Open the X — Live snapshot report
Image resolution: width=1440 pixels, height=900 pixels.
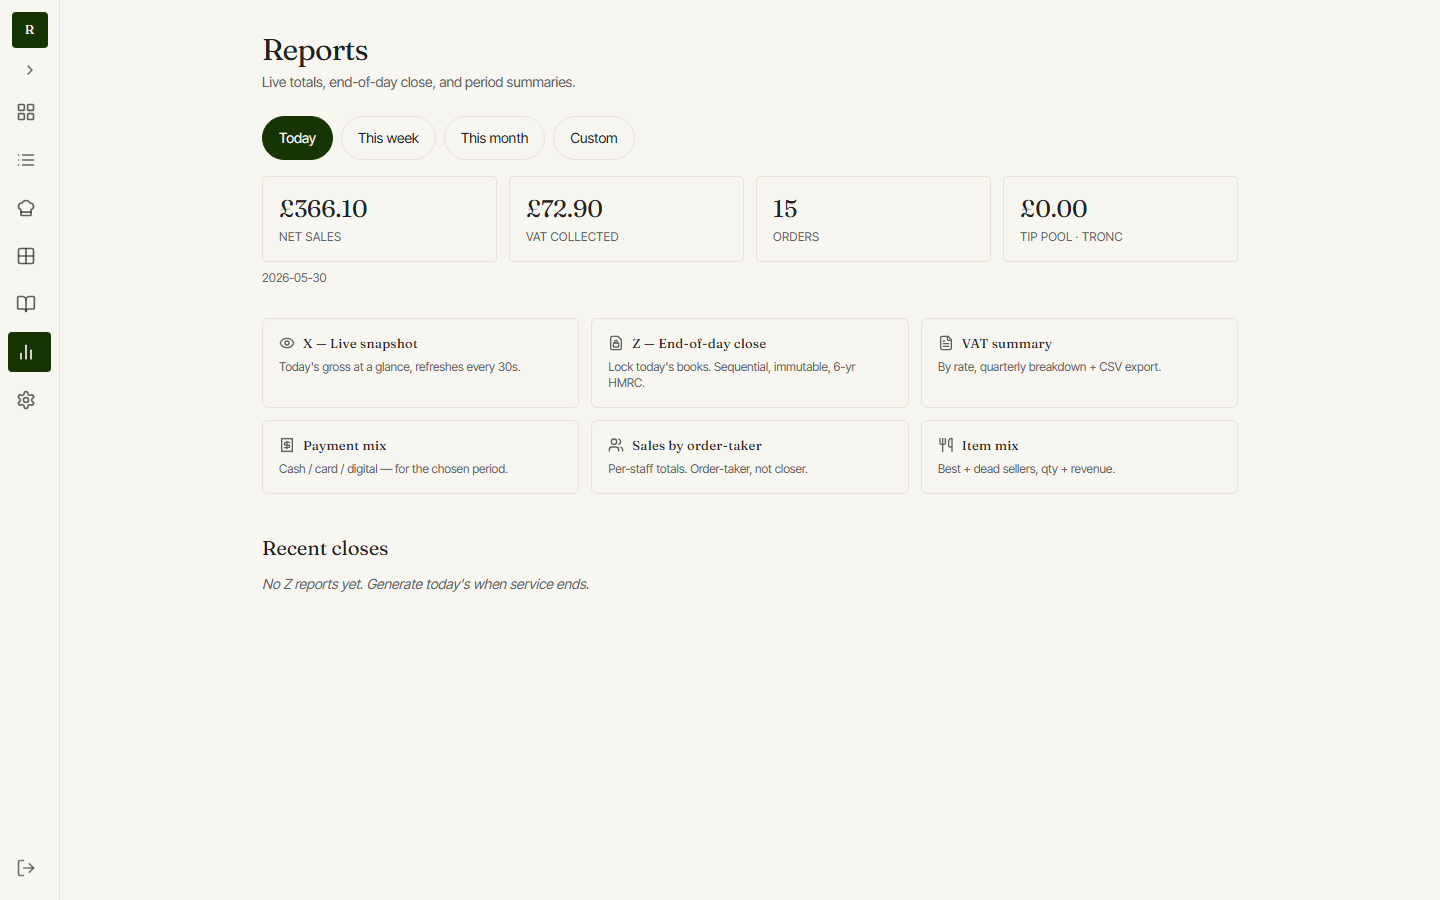(420, 363)
